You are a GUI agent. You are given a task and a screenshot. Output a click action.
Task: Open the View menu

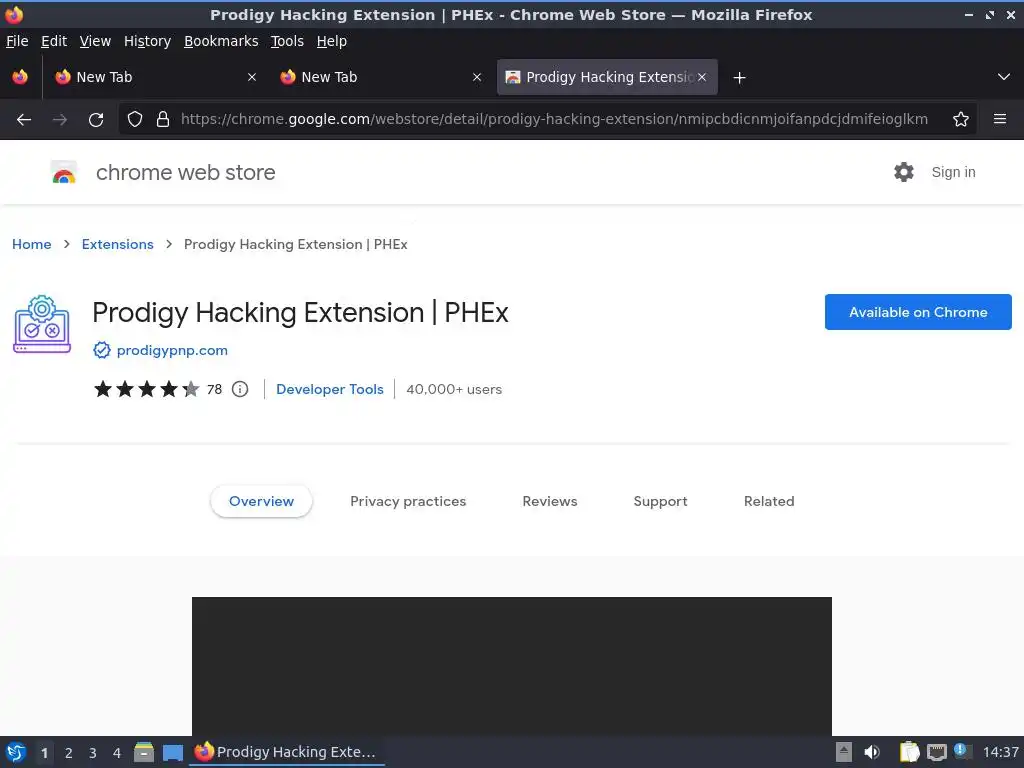(95, 41)
